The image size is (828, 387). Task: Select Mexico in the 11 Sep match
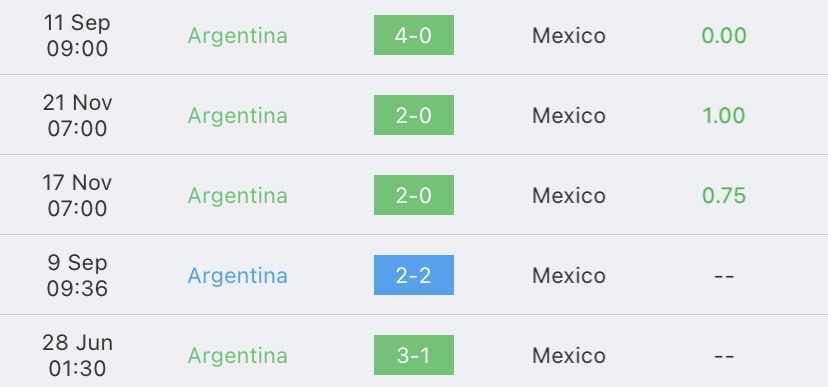point(569,36)
